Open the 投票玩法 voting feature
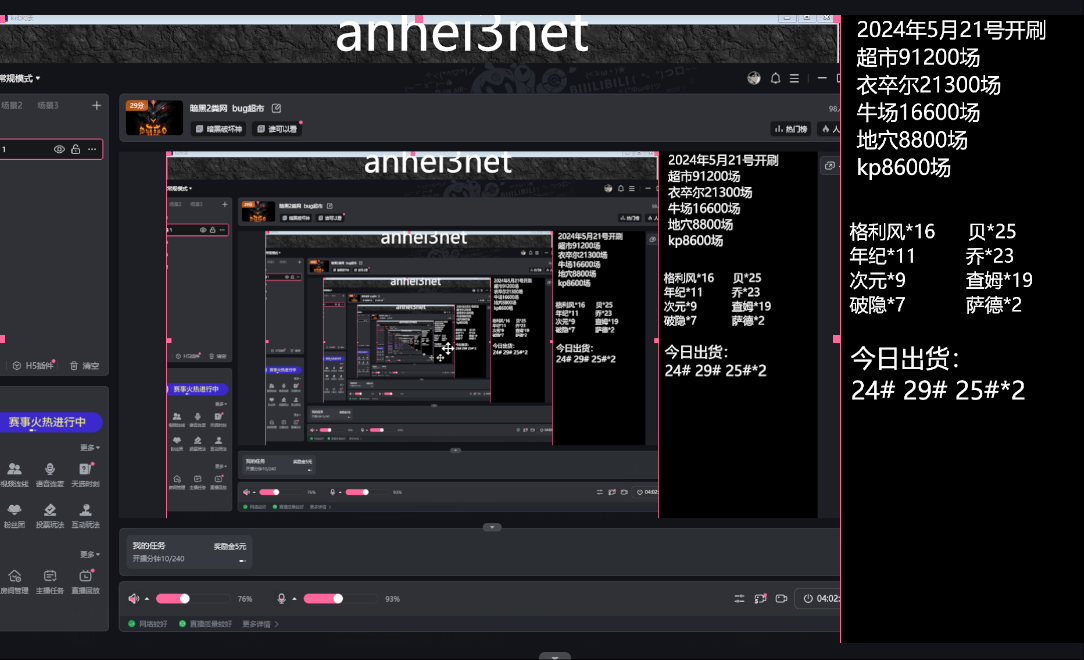 click(x=50, y=516)
